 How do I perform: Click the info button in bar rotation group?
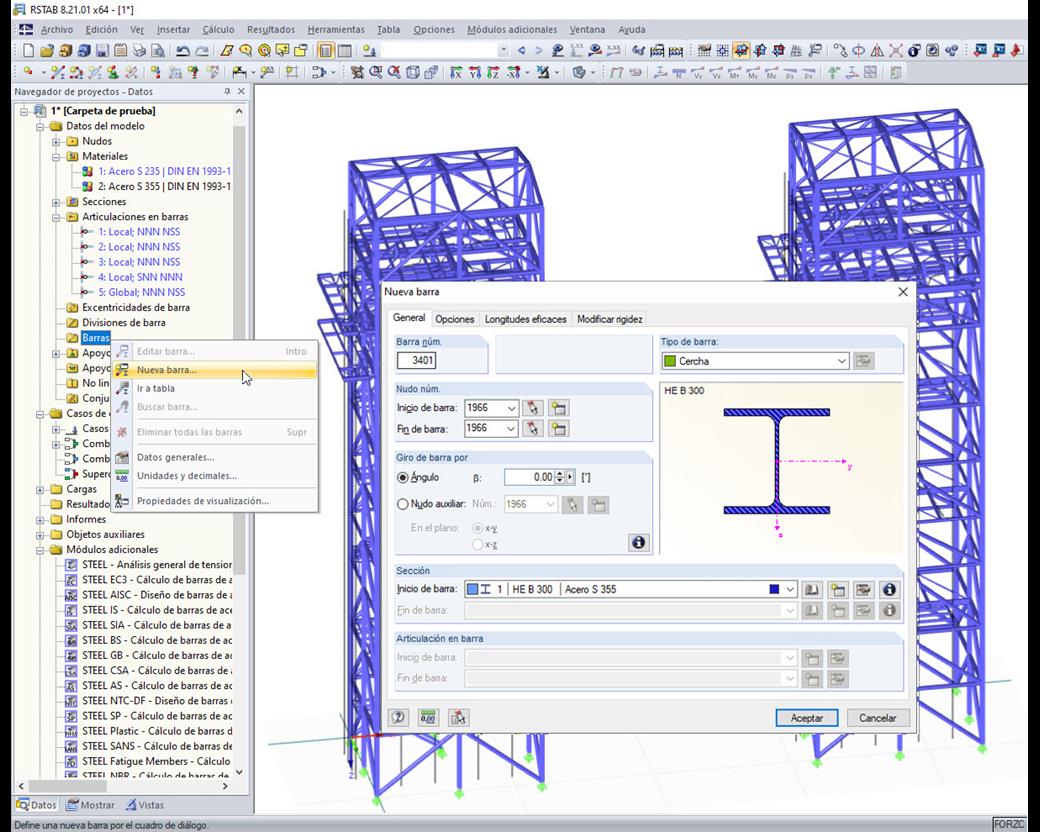(638, 543)
